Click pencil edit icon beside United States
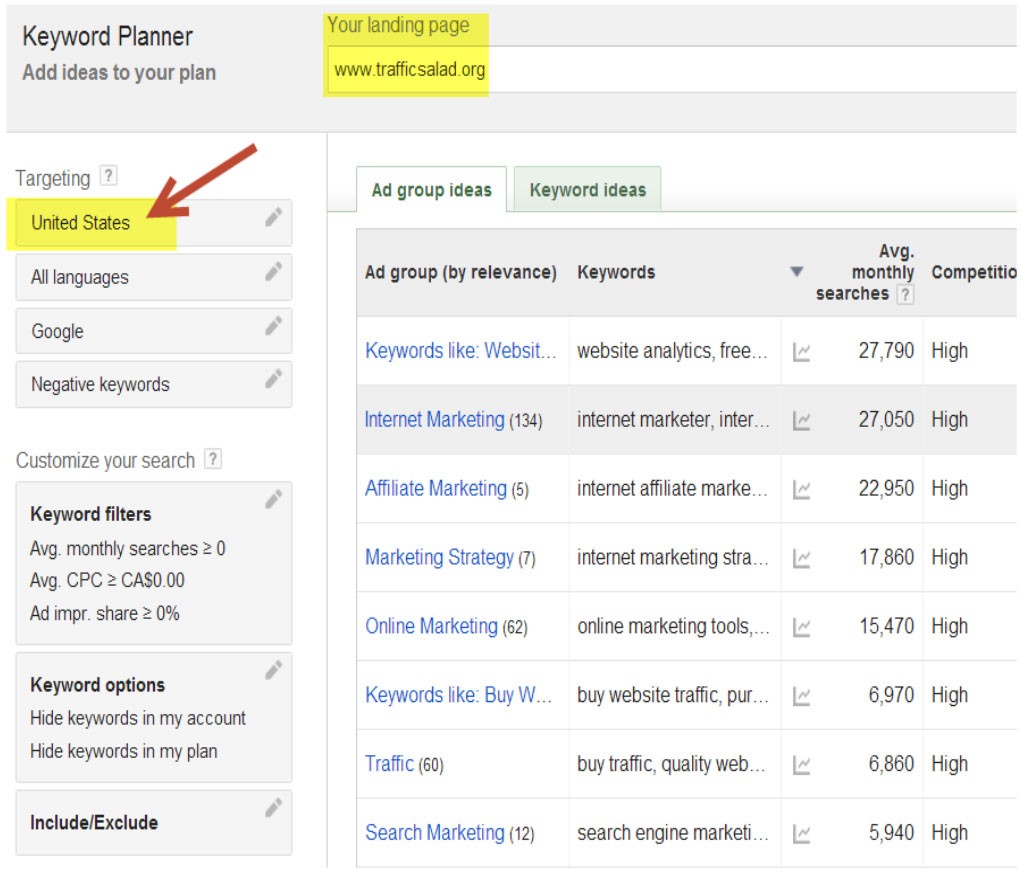This screenshot has width=1021, height=869. tap(273, 218)
